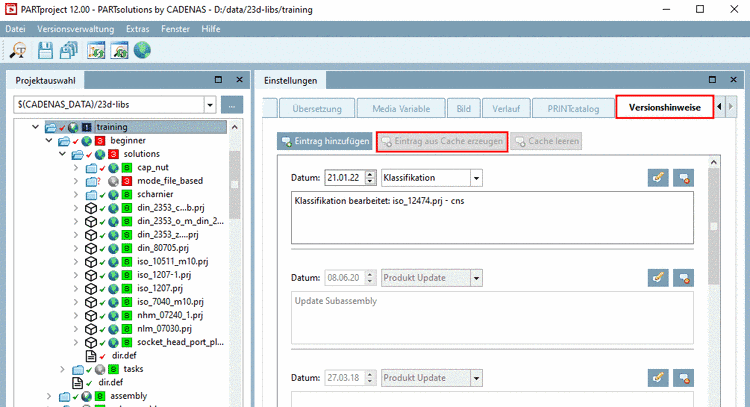Expand the scharnier folder
Image resolution: width=750 pixels, height=407 pixels.
click(x=76, y=195)
